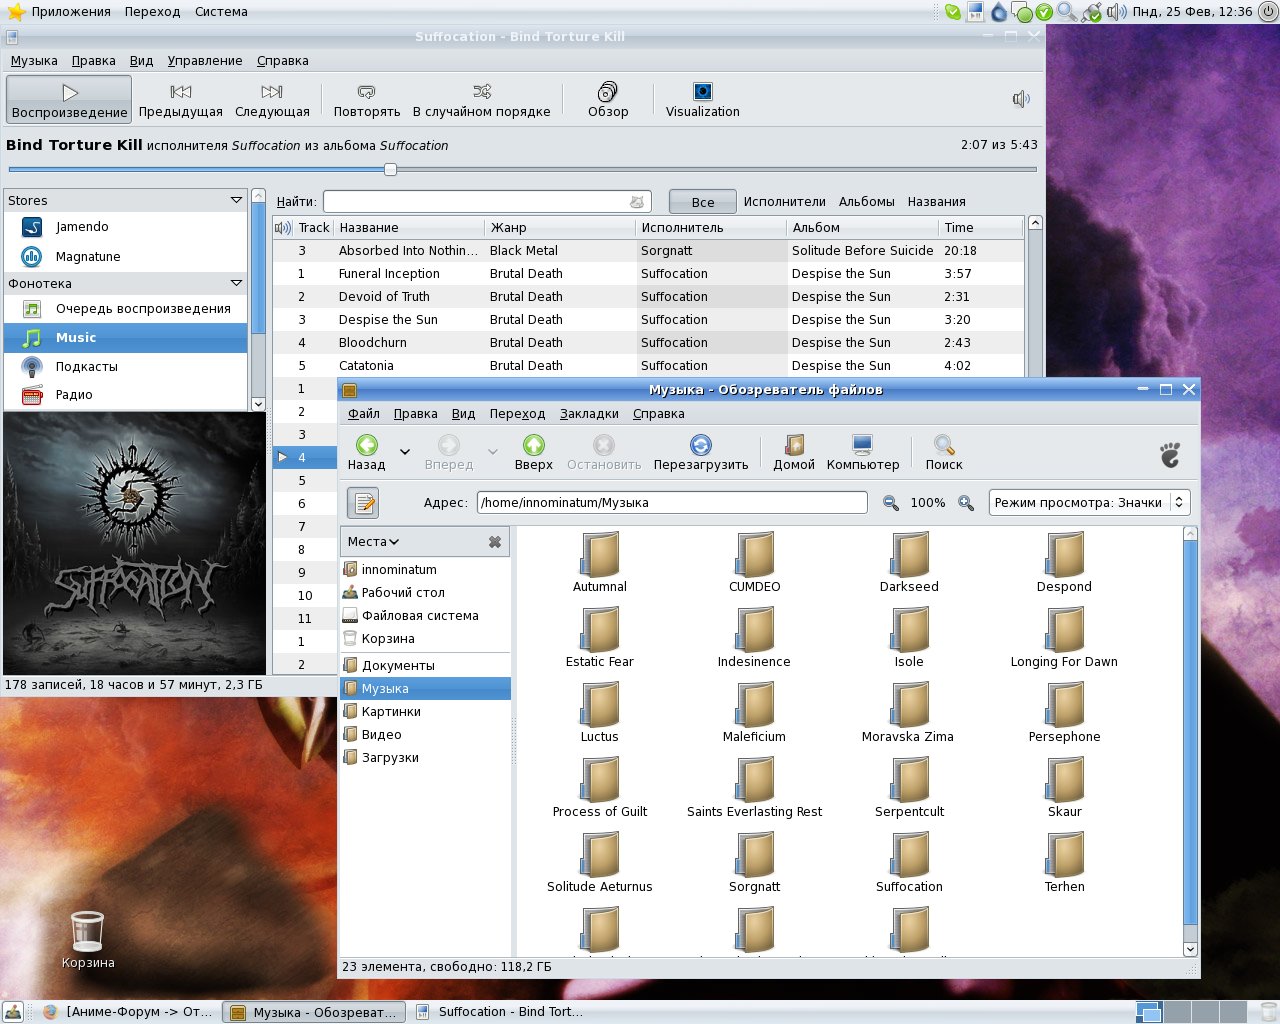Select the Estatic Fear folder

click(x=600, y=637)
